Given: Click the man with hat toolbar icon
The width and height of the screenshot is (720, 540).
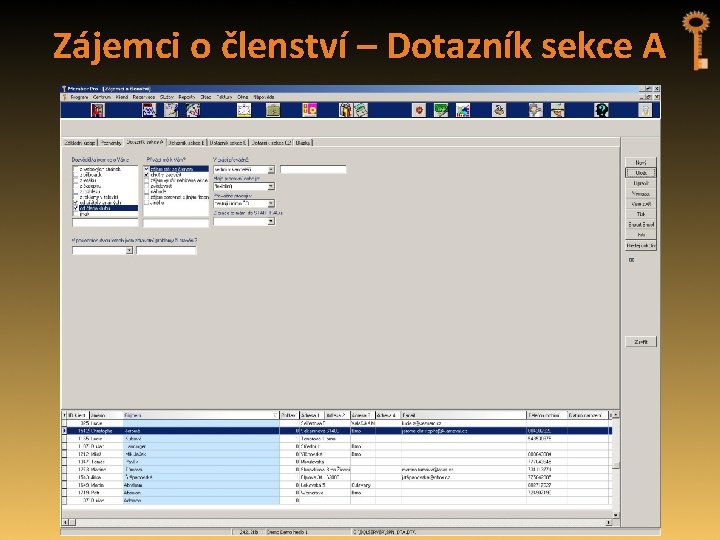Looking at the screenshot, I should (x=557, y=110).
